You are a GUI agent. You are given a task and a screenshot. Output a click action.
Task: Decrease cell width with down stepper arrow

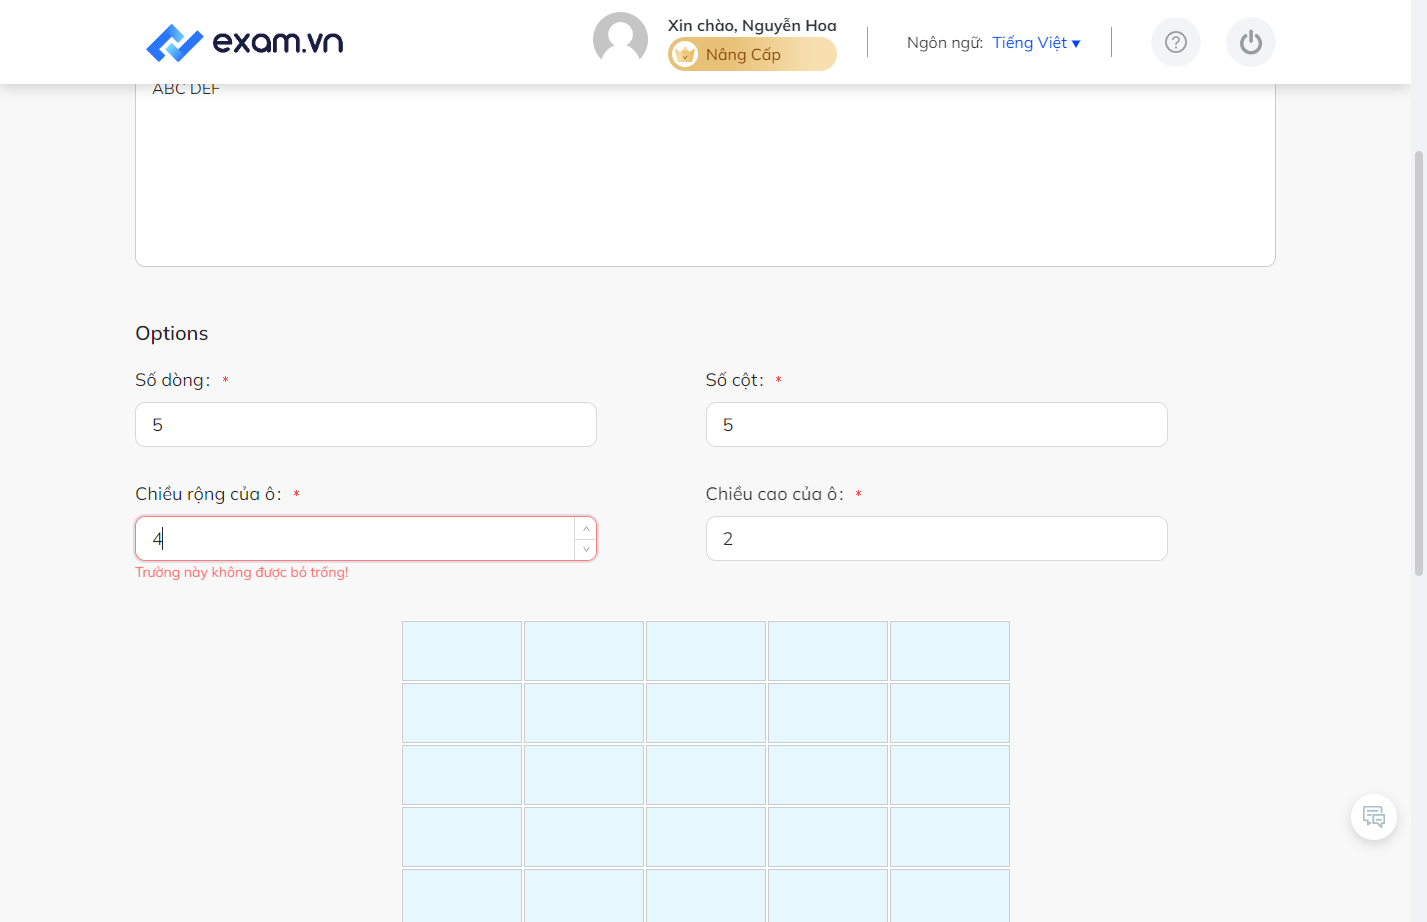pos(586,549)
